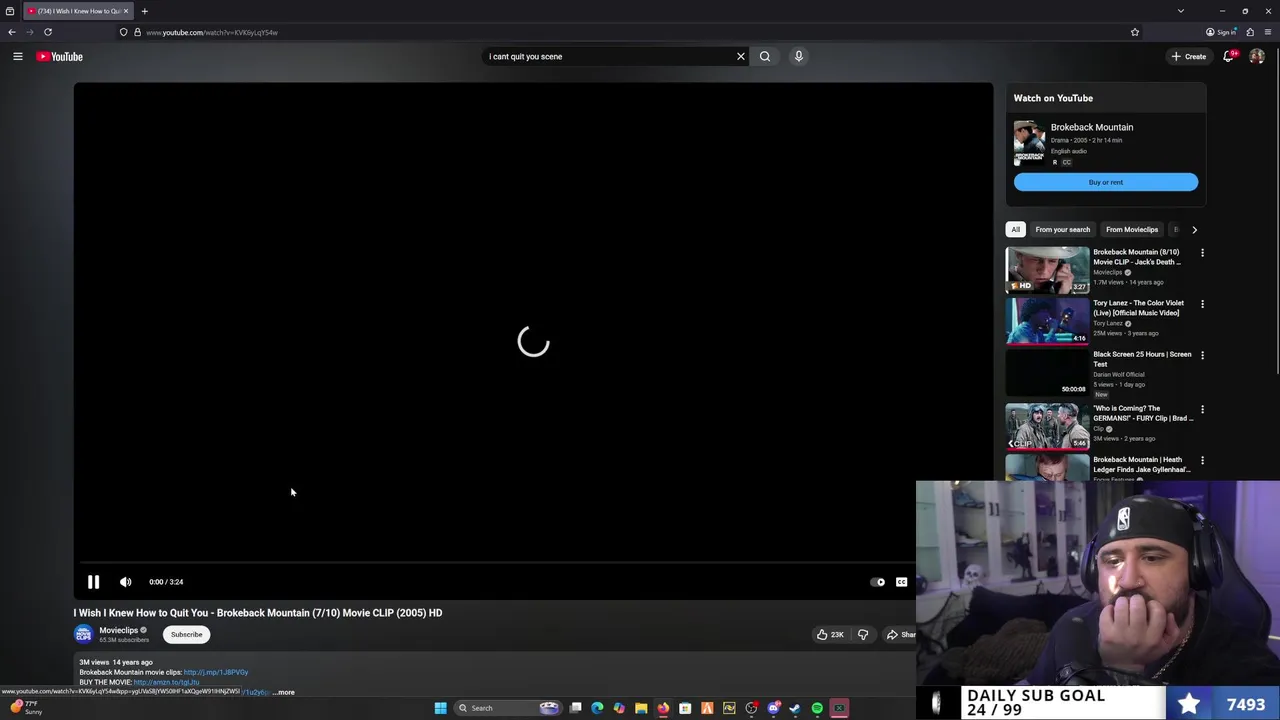Open a new browser tab
Screen dimensions: 1280x720
(x=144, y=11)
